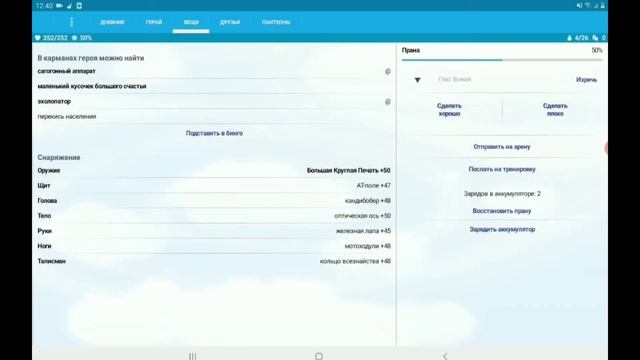Tap the Тело equipment label

pos(44,216)
